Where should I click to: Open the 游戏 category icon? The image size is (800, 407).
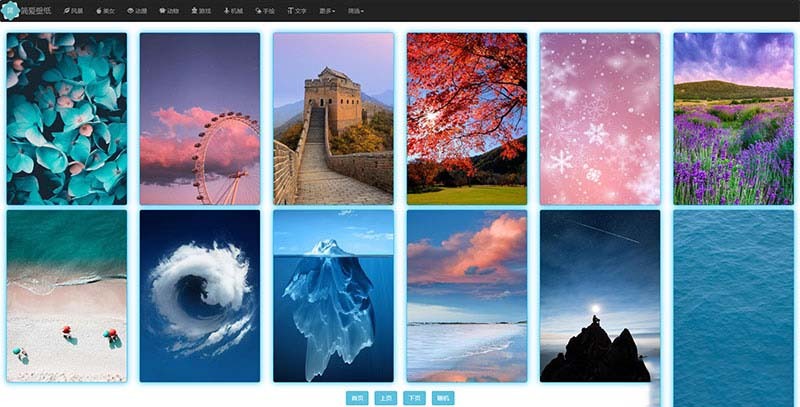coord(201,10)
